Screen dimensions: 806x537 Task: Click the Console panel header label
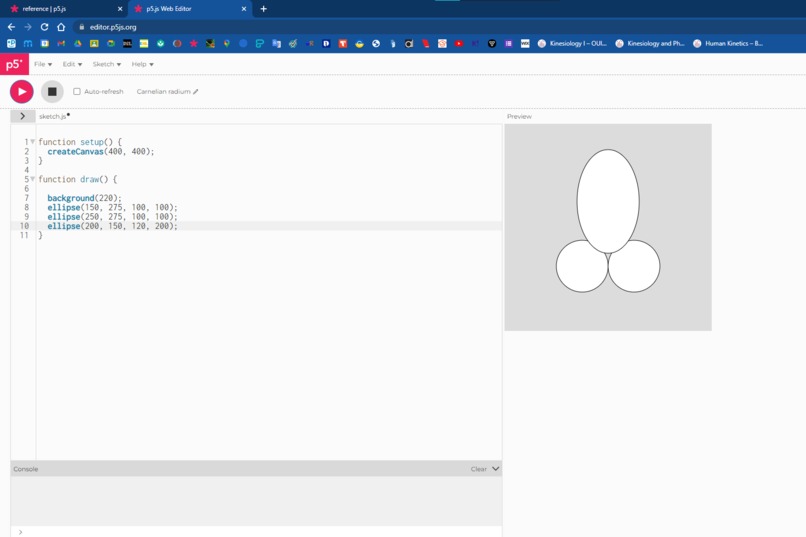26,469
